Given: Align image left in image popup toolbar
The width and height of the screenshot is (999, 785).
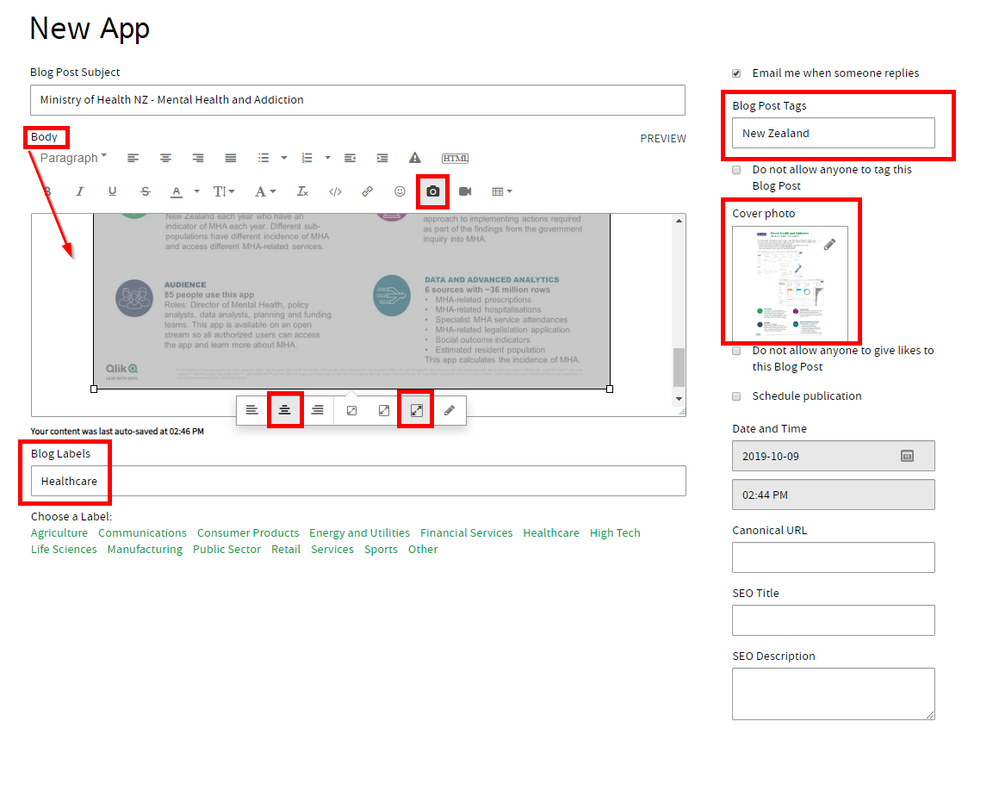Looking at the screenshot, I should click(x=252, y=410).
